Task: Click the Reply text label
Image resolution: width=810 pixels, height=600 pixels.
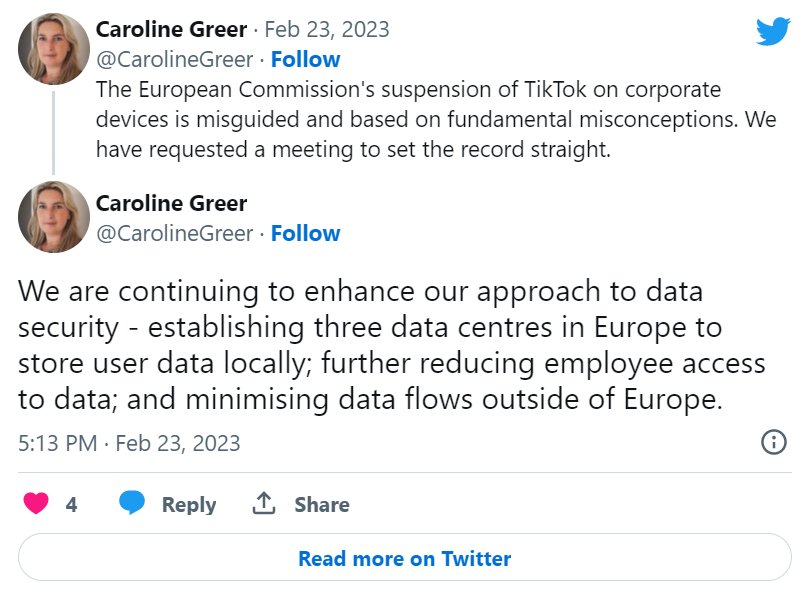Action: (189, 505)
